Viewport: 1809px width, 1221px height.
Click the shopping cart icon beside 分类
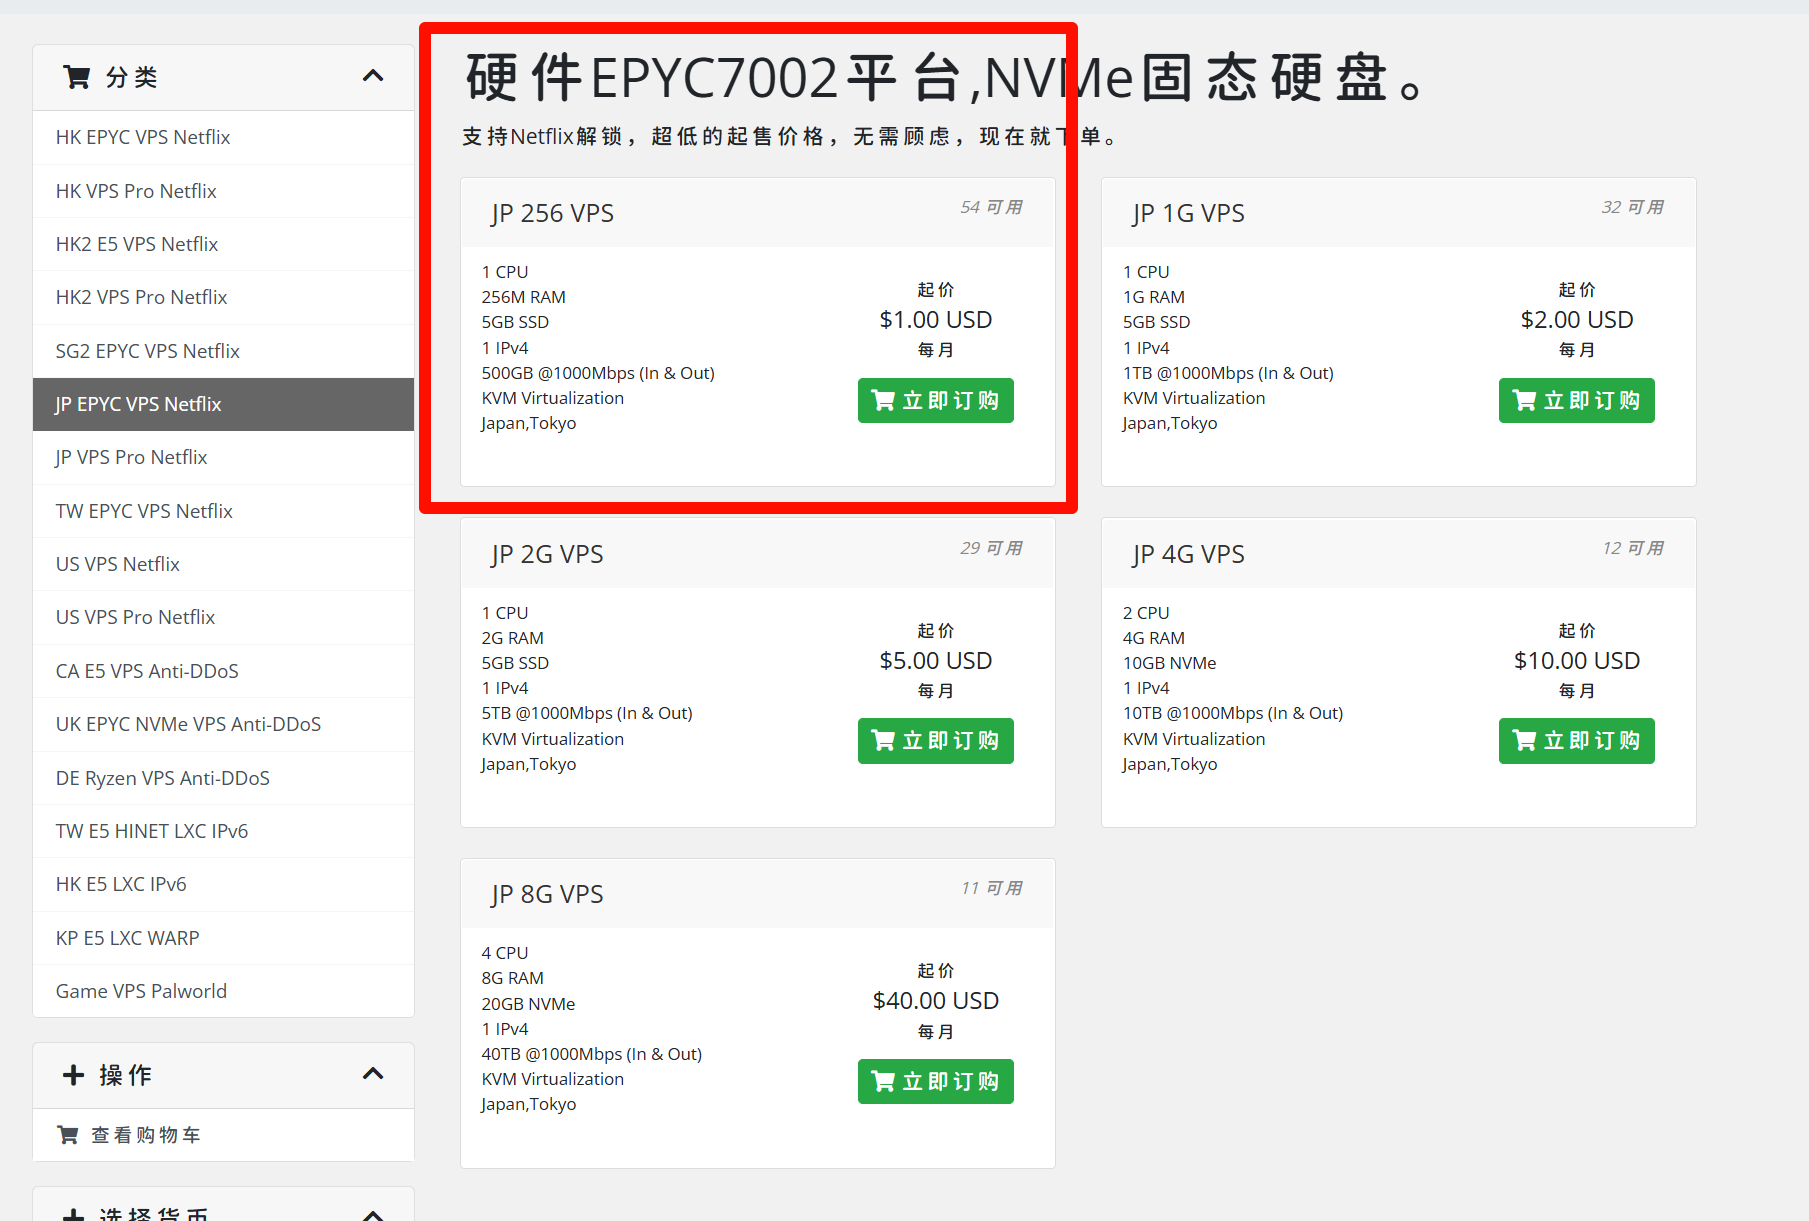click(76, 77)
